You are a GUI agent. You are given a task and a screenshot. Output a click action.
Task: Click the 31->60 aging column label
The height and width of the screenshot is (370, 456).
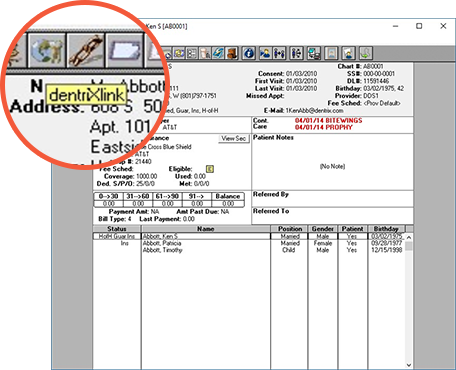point(138,196)
